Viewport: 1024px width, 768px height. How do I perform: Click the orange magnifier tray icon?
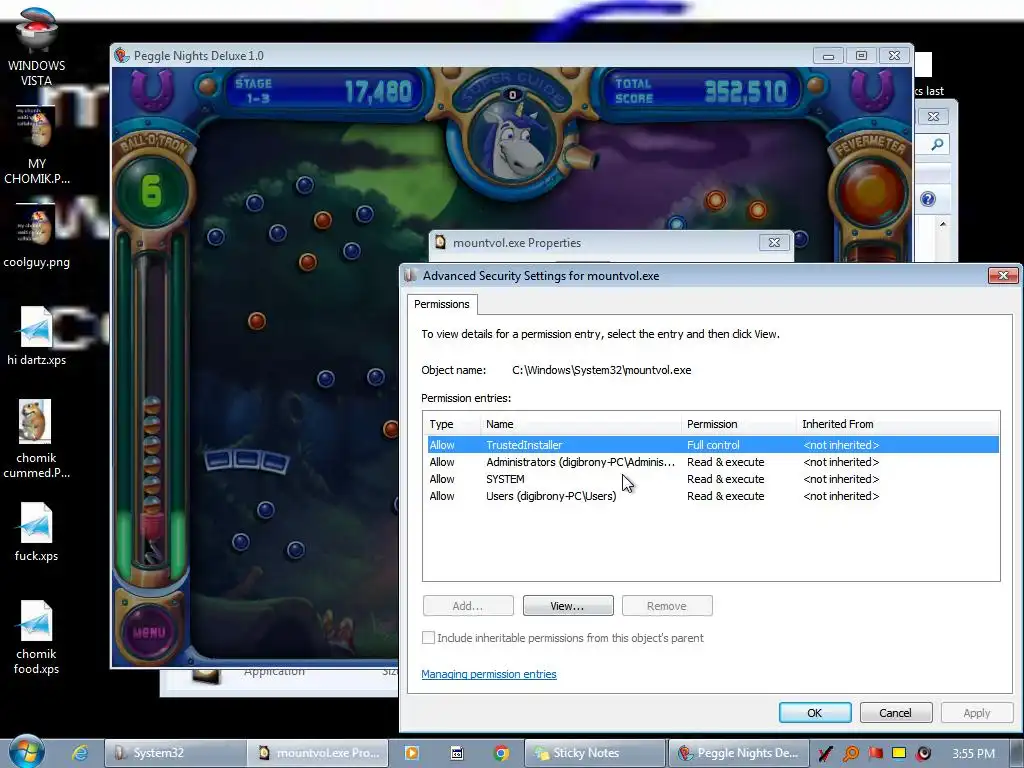click(x=851, y=754)
